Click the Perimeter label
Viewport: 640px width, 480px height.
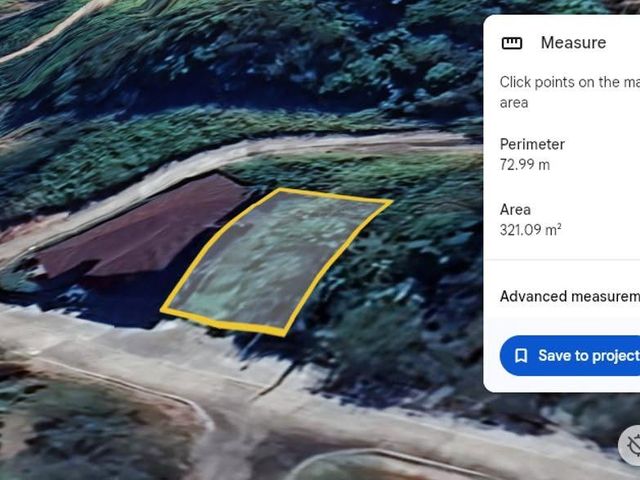[x=532, y=144]
